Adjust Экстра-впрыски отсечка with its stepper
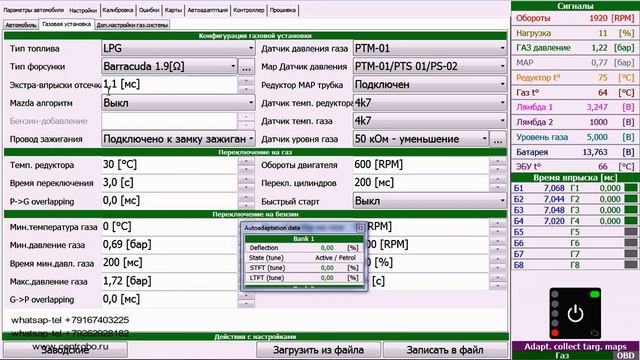 [x=246, y=84]
